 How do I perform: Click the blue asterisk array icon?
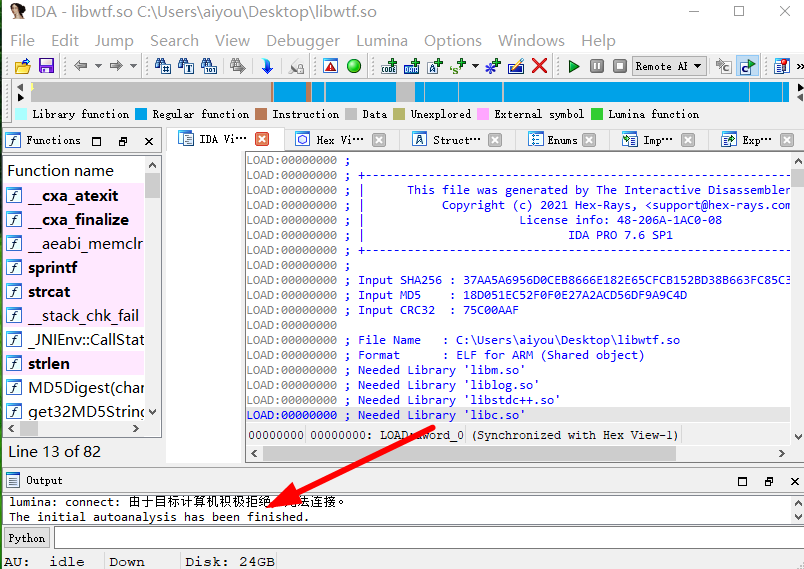pyautogui.click(x=492, y=66)
